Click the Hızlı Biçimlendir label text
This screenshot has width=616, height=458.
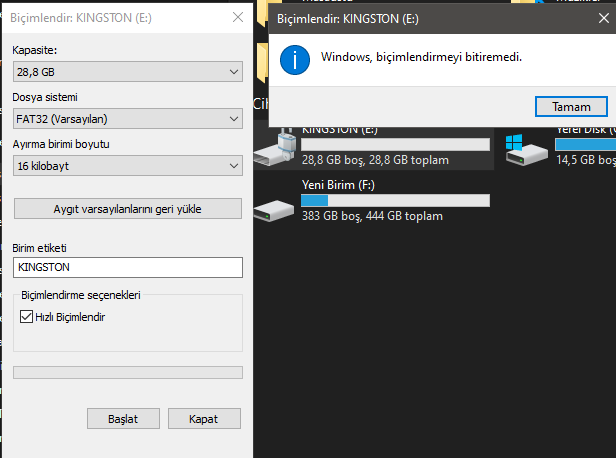point(70,317)
